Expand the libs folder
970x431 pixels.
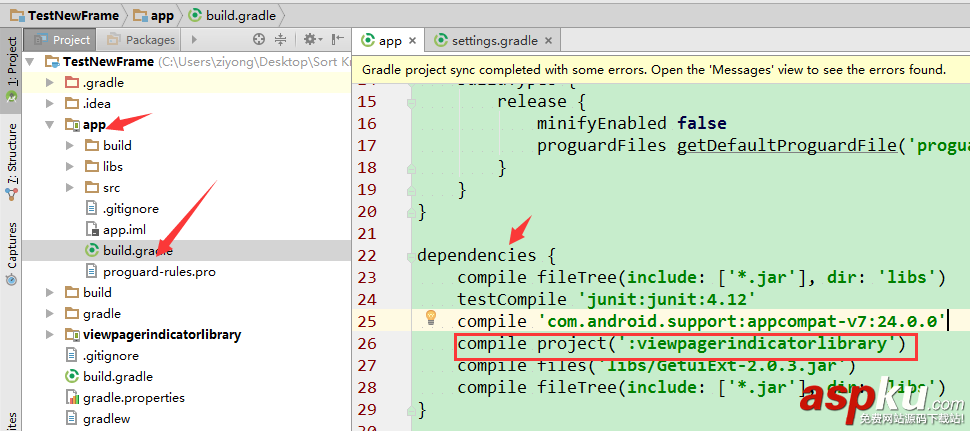click(x=70, y=166)
